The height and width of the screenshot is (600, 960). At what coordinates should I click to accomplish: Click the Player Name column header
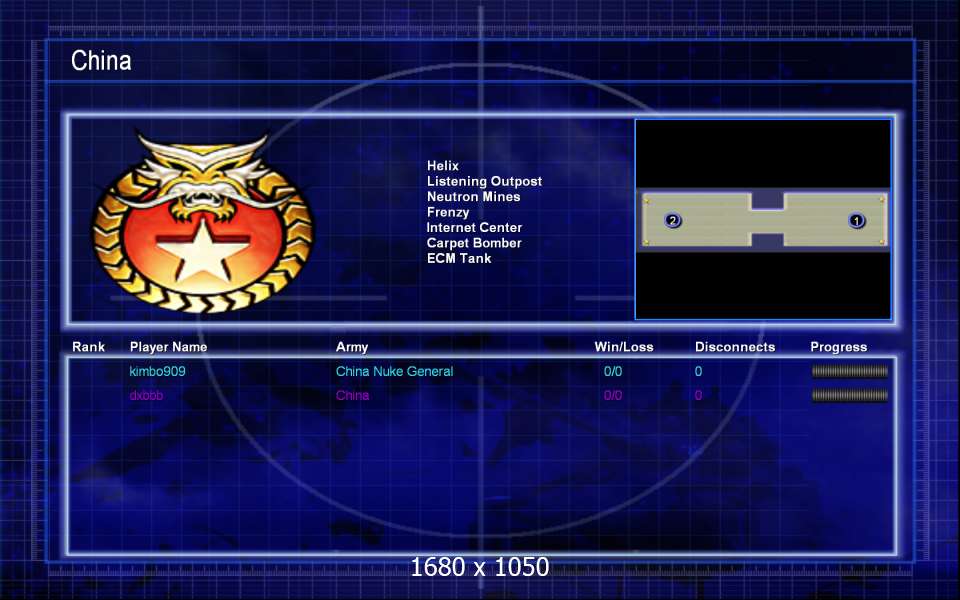tap(168, 347)
